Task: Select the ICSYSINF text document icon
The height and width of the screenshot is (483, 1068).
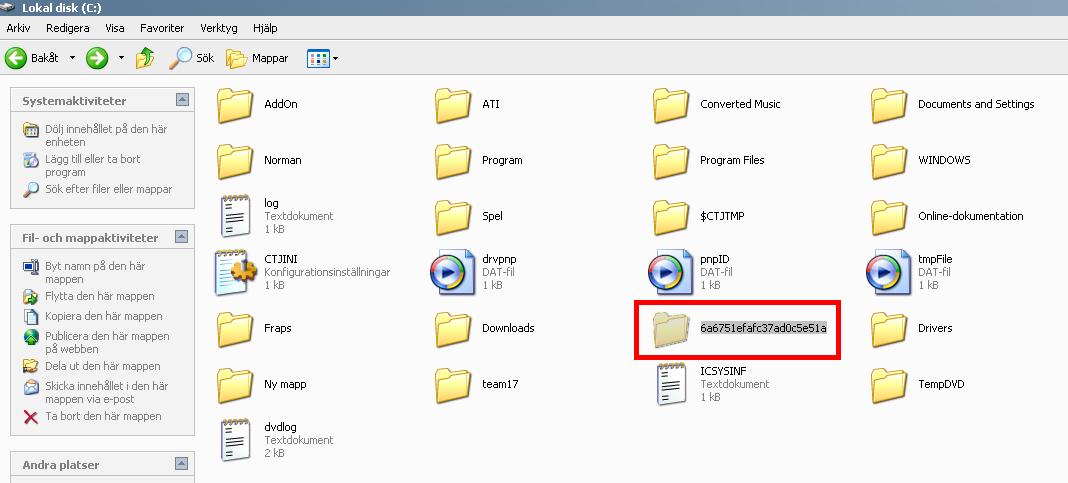Action: pos(672,384)
